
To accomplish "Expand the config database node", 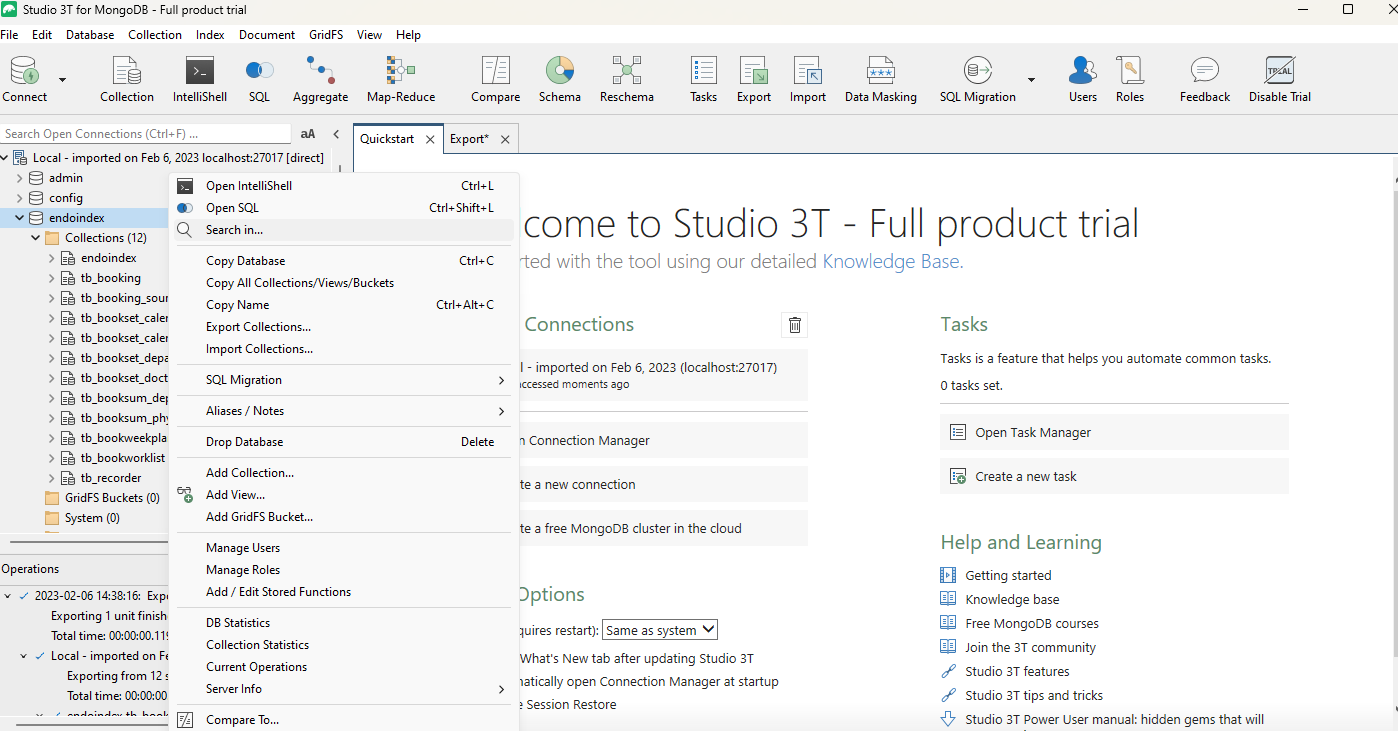I will (x=19, y=198).
